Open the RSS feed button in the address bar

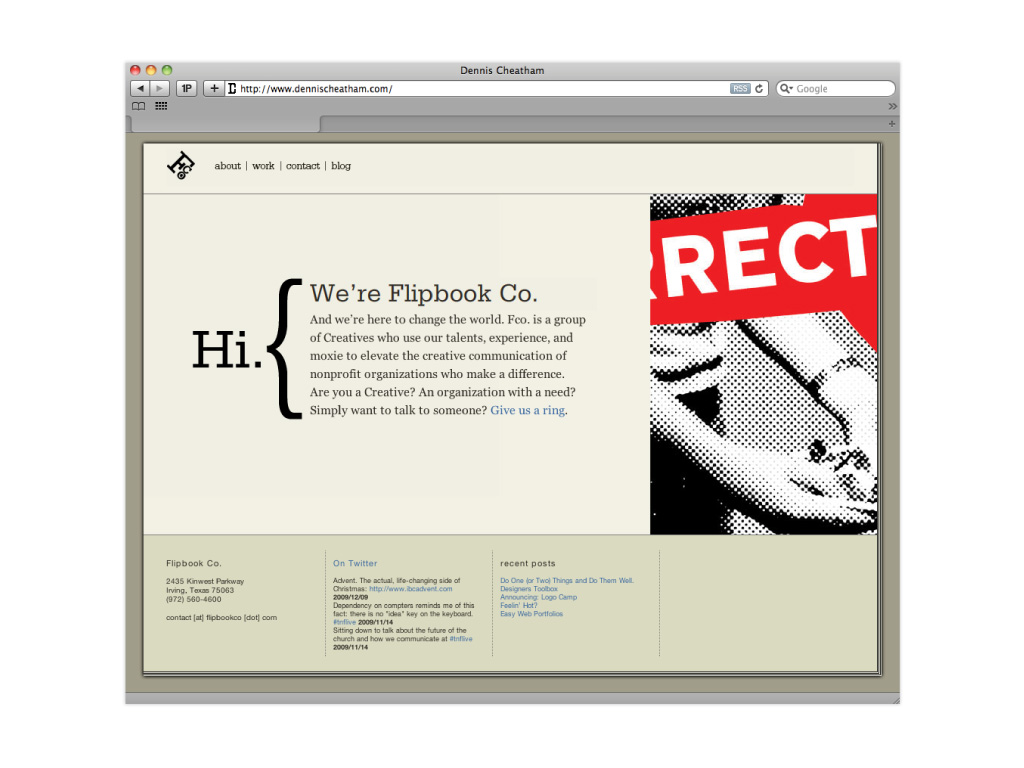[x=740, y=88]
